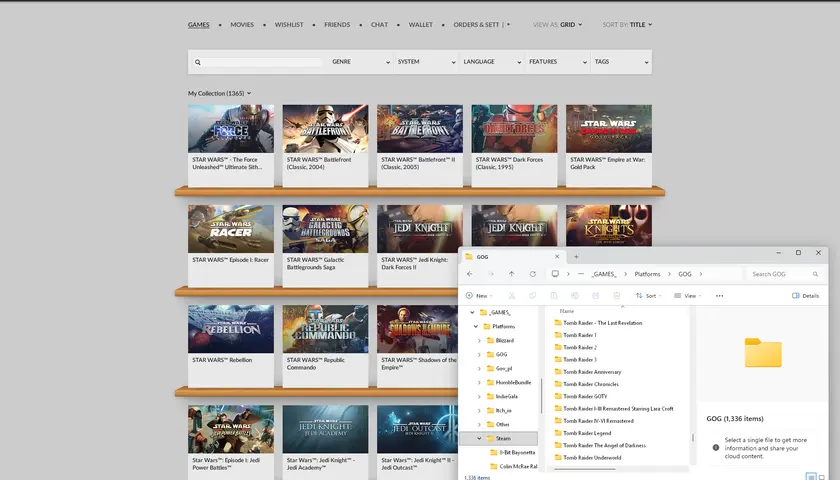
Task: Go back in File Explorer
Action: [x=470, y=274]
